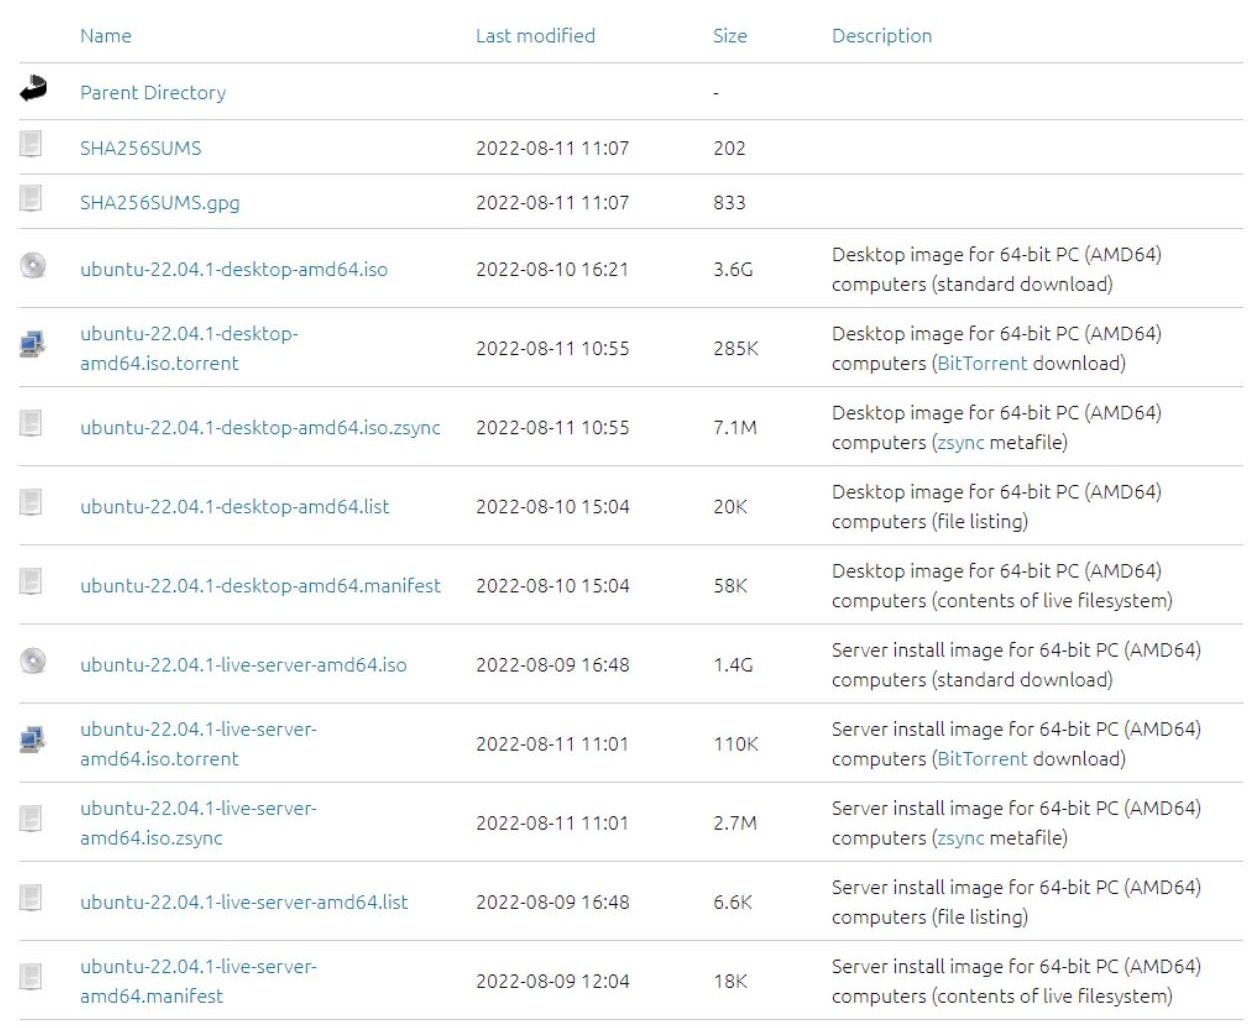Open the SHA256SUMS file link
The width and height of the screenshot is (1255, 1028).
[141, 148]
